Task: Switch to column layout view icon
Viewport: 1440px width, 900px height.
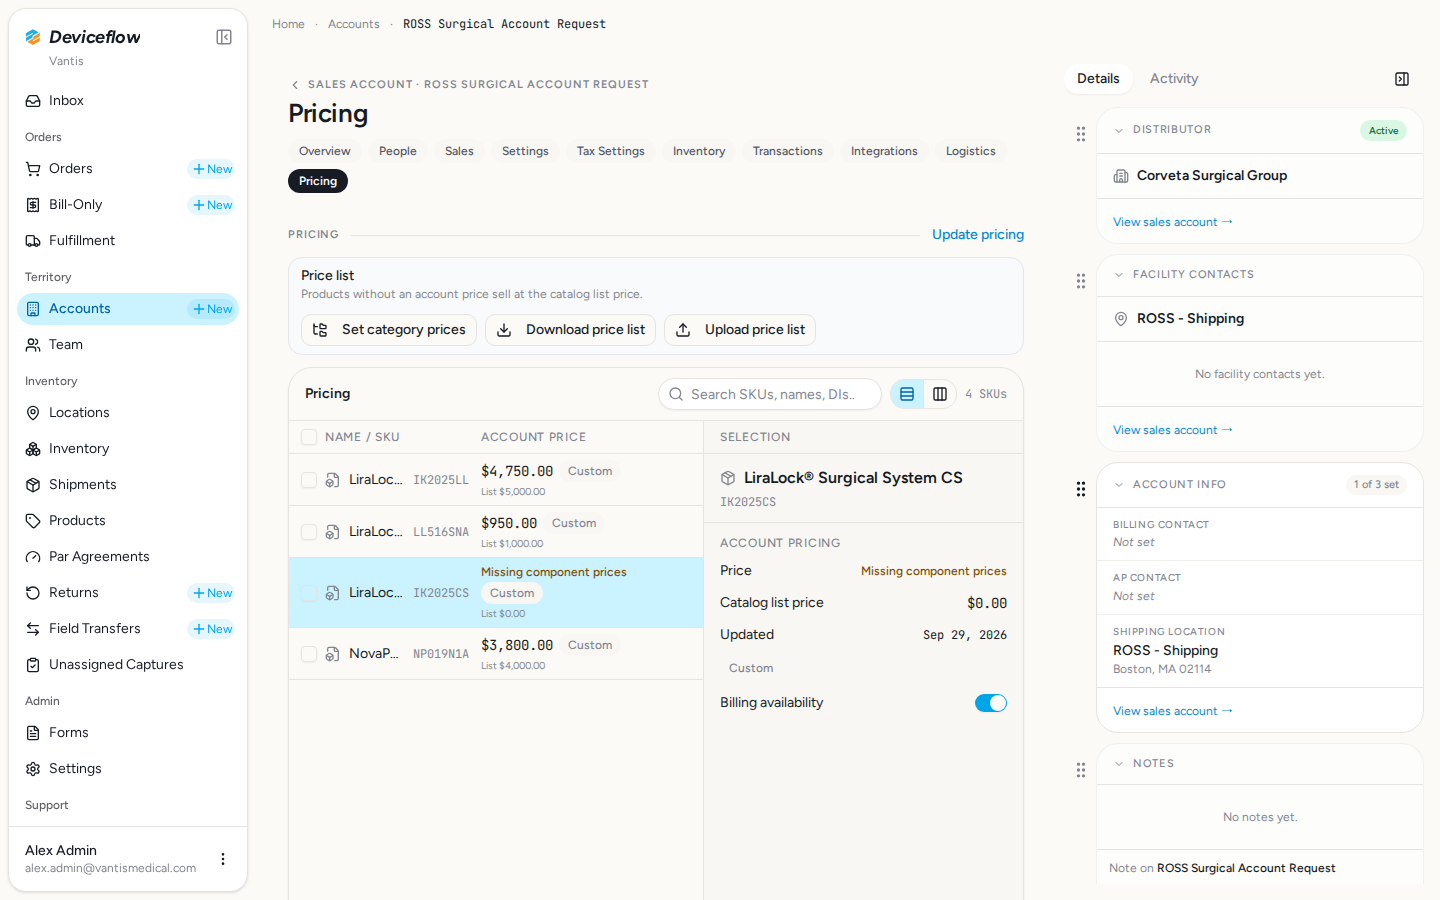Action: pos(940,394)
